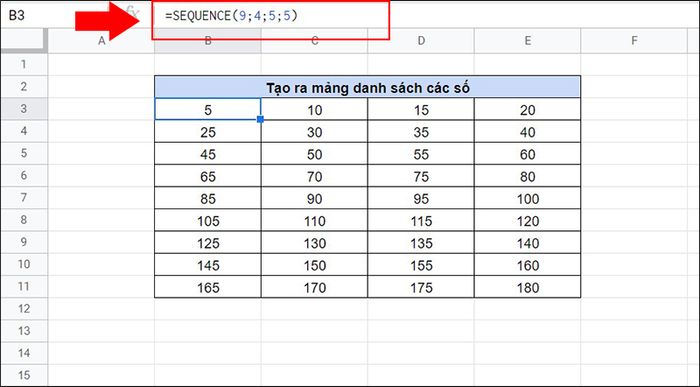700x387 pixels.
Task: Click the cell containing 5
Action: (208, 109)
